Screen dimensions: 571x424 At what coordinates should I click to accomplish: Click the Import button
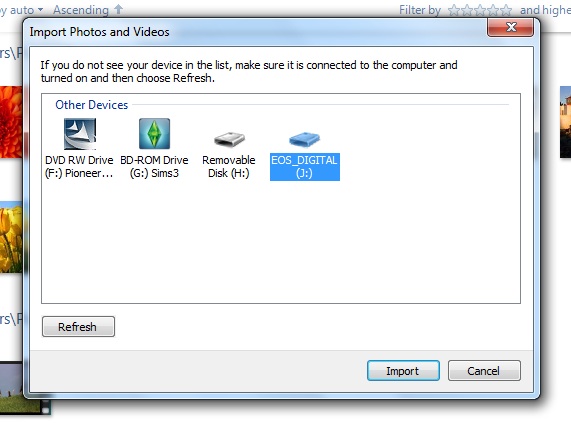[x=403, y=371]
